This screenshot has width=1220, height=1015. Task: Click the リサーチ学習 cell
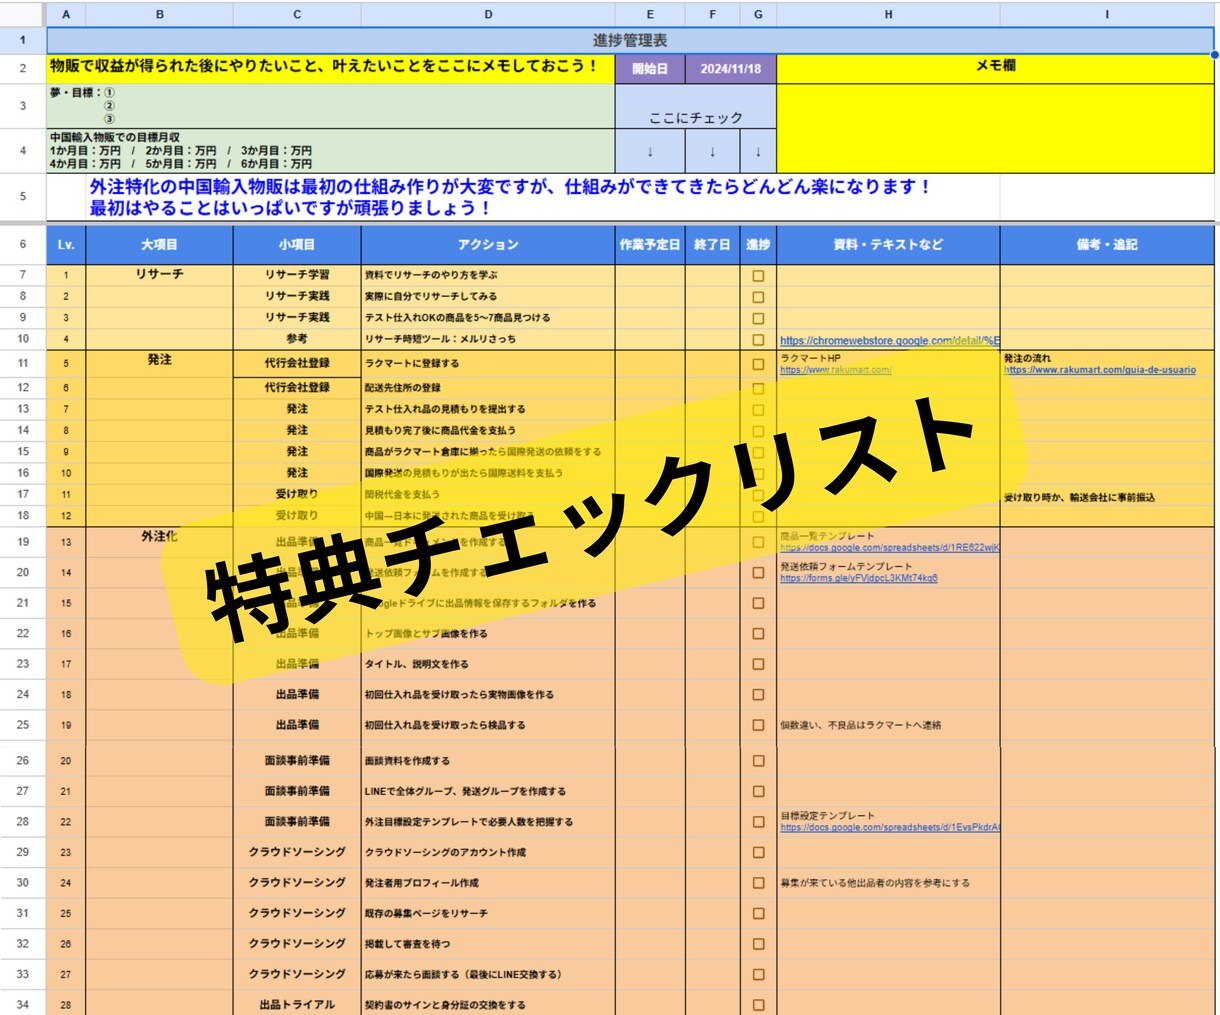297,275
